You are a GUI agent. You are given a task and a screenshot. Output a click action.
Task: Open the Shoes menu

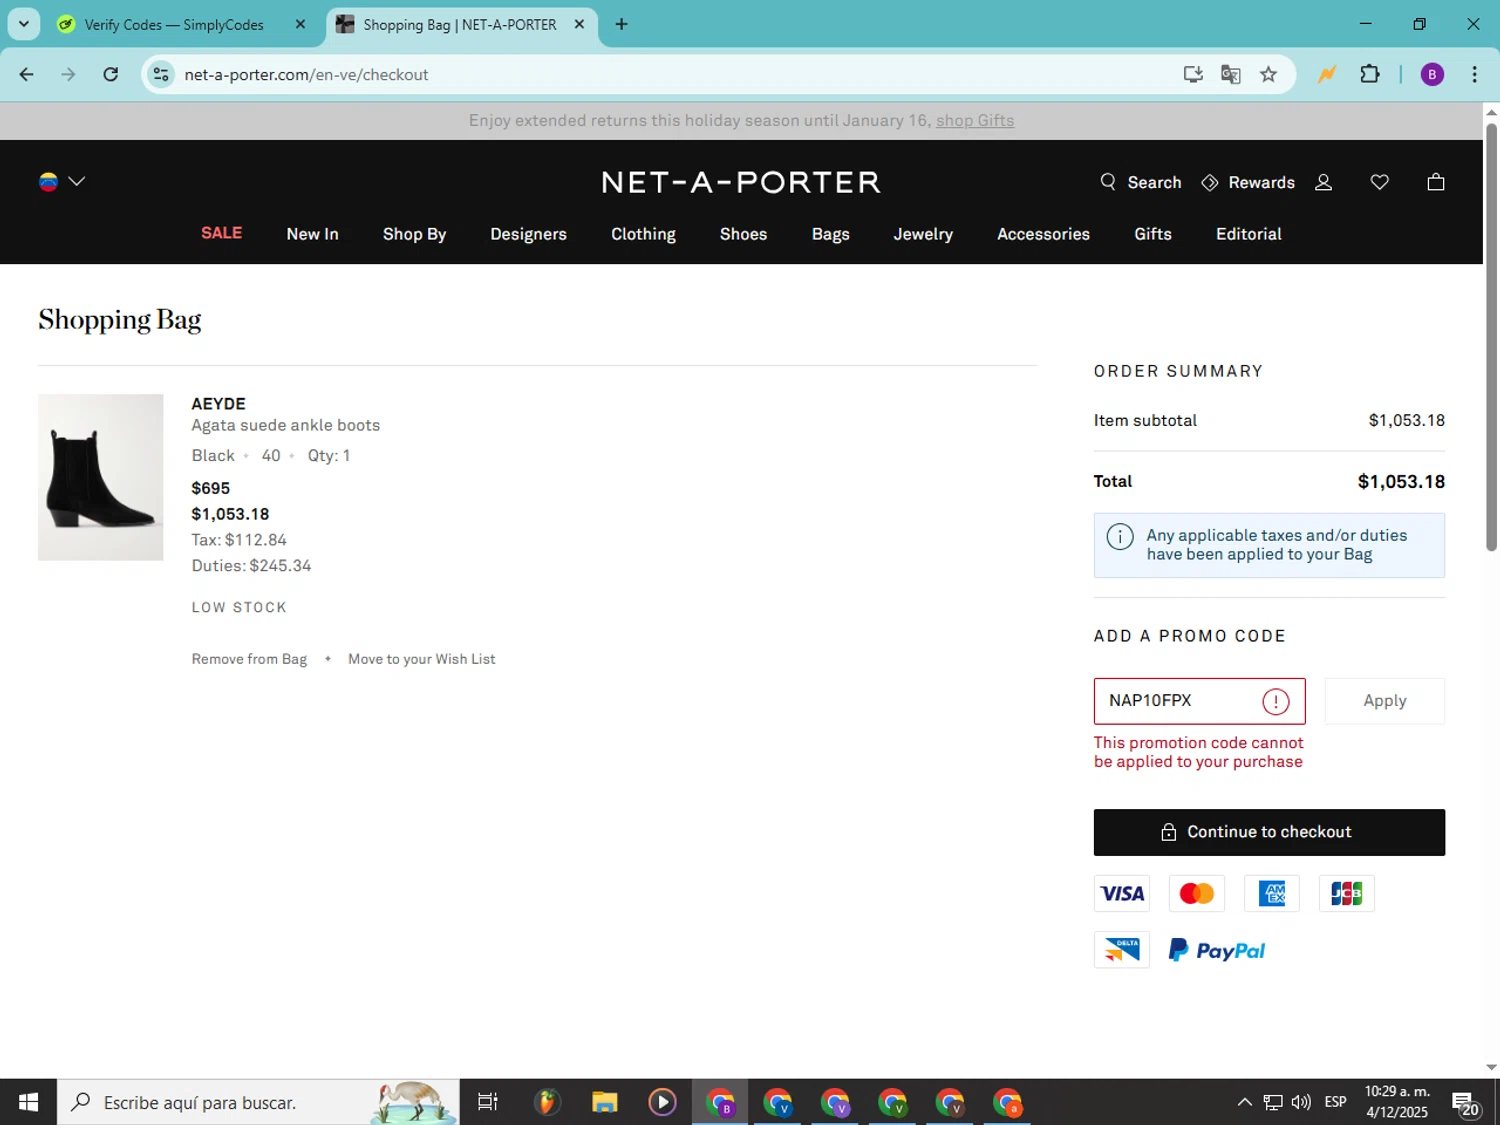click(743, 234)
